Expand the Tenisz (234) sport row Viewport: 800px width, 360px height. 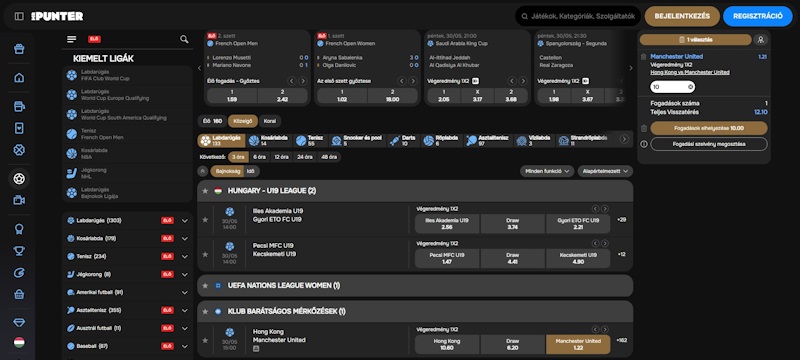tap(128, 256)
